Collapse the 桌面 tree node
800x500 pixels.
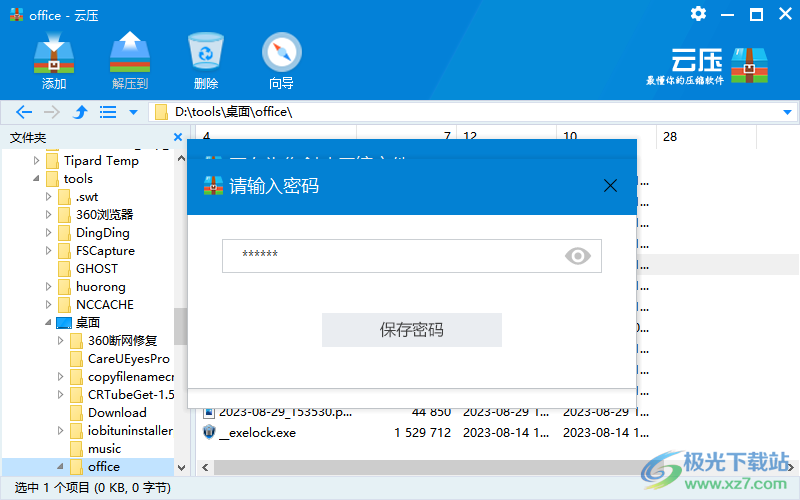click(48, 322)
